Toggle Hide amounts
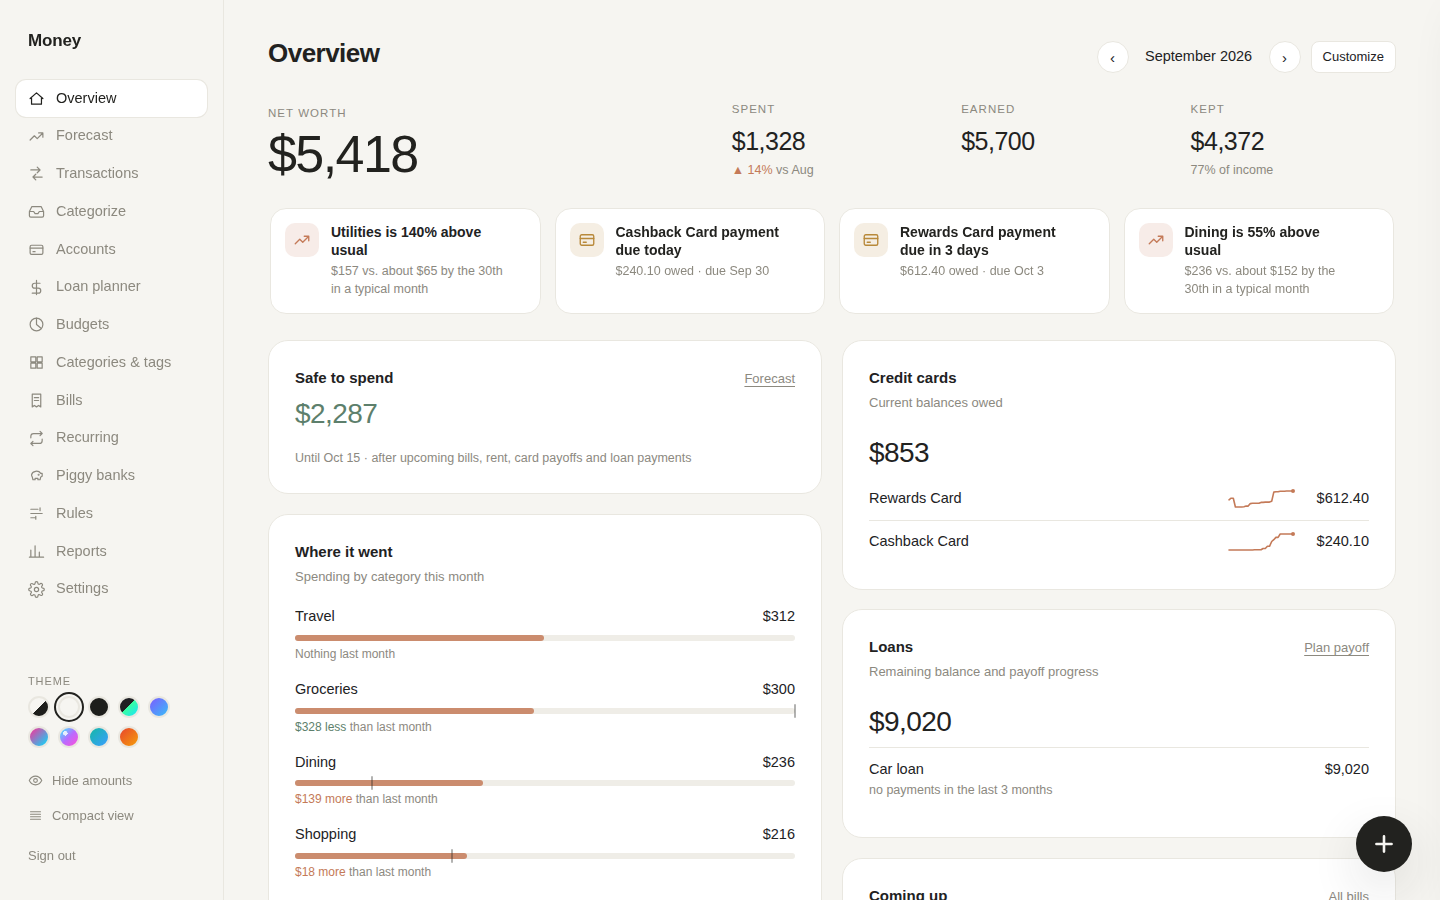 pos(80,781)
